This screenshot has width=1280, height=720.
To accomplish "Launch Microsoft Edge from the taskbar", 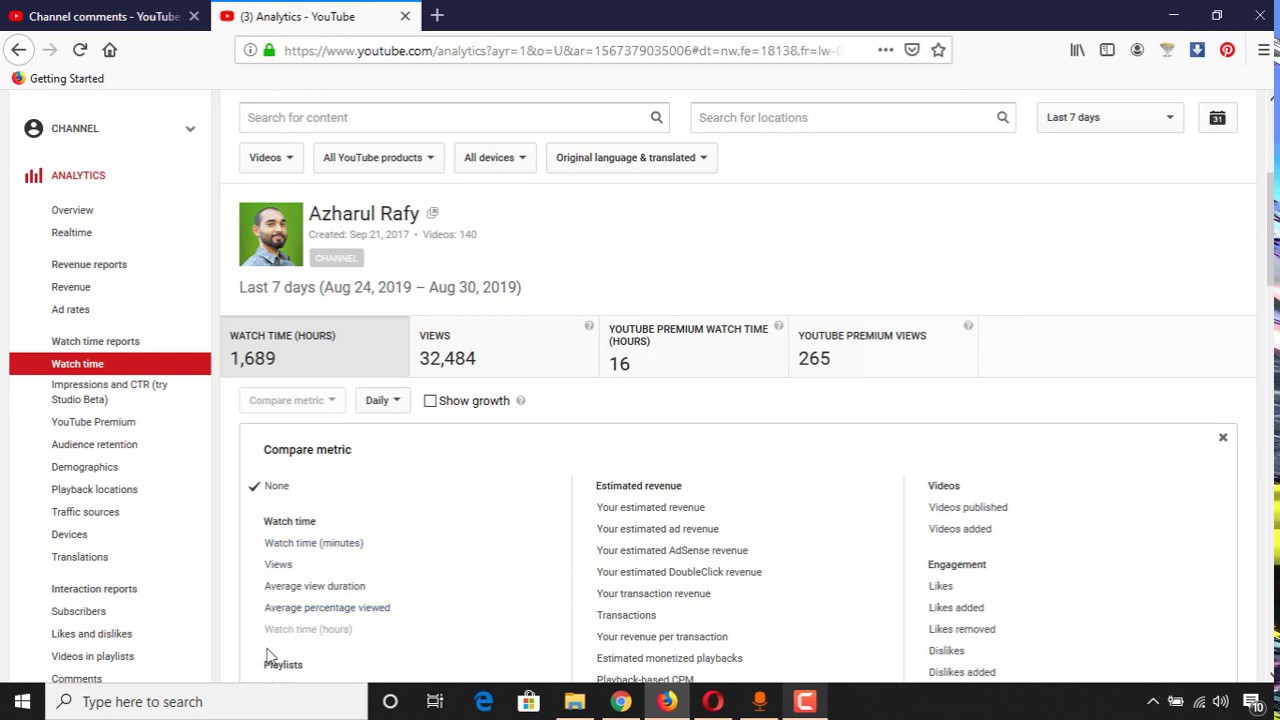I will click(483, 701).
